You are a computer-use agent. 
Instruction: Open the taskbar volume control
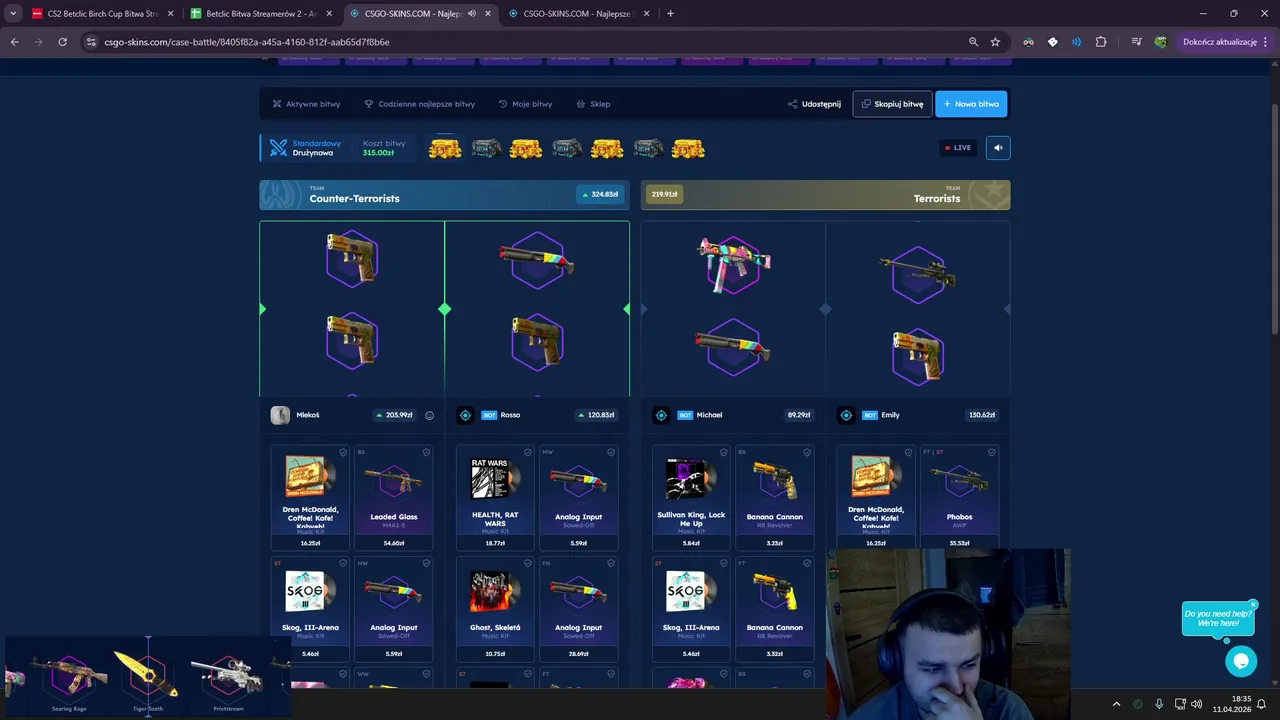click(x=1197, y=704)
